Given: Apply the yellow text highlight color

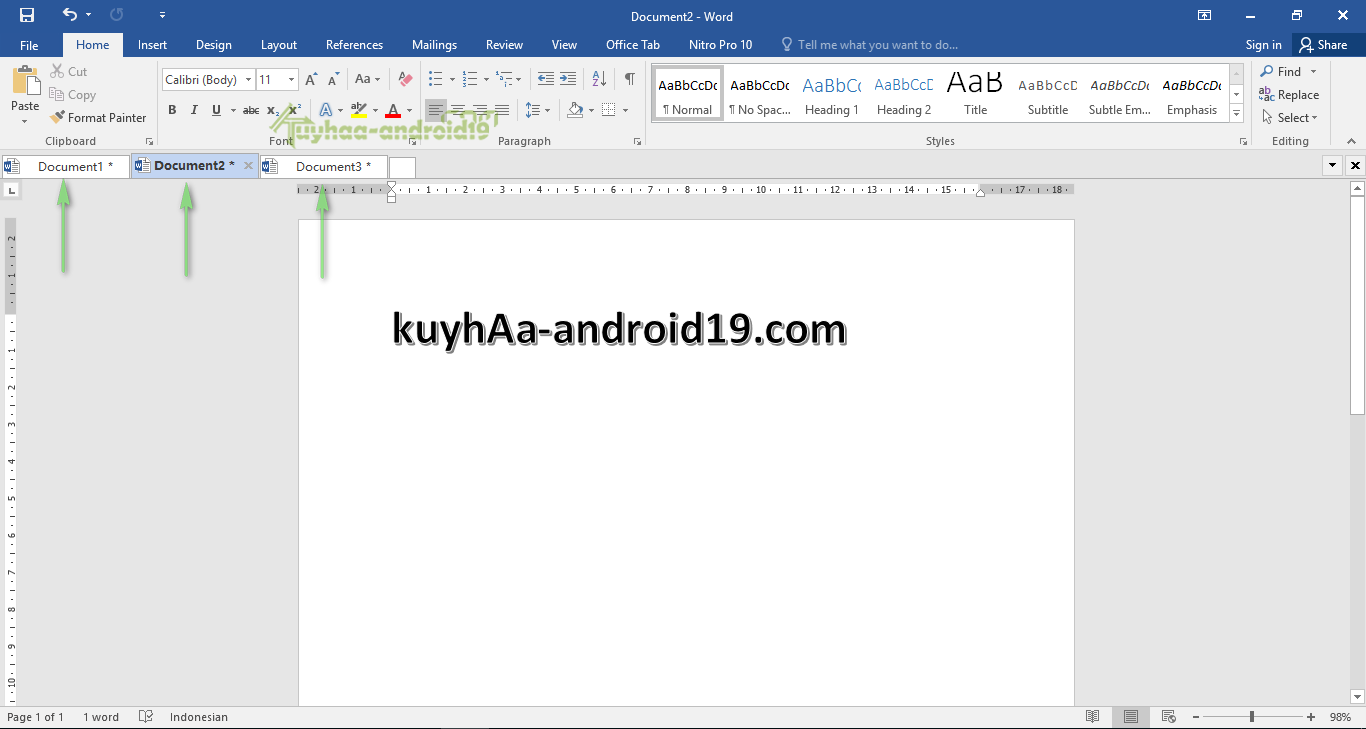Looking at the screenshot, I should [x=359, y=110].
